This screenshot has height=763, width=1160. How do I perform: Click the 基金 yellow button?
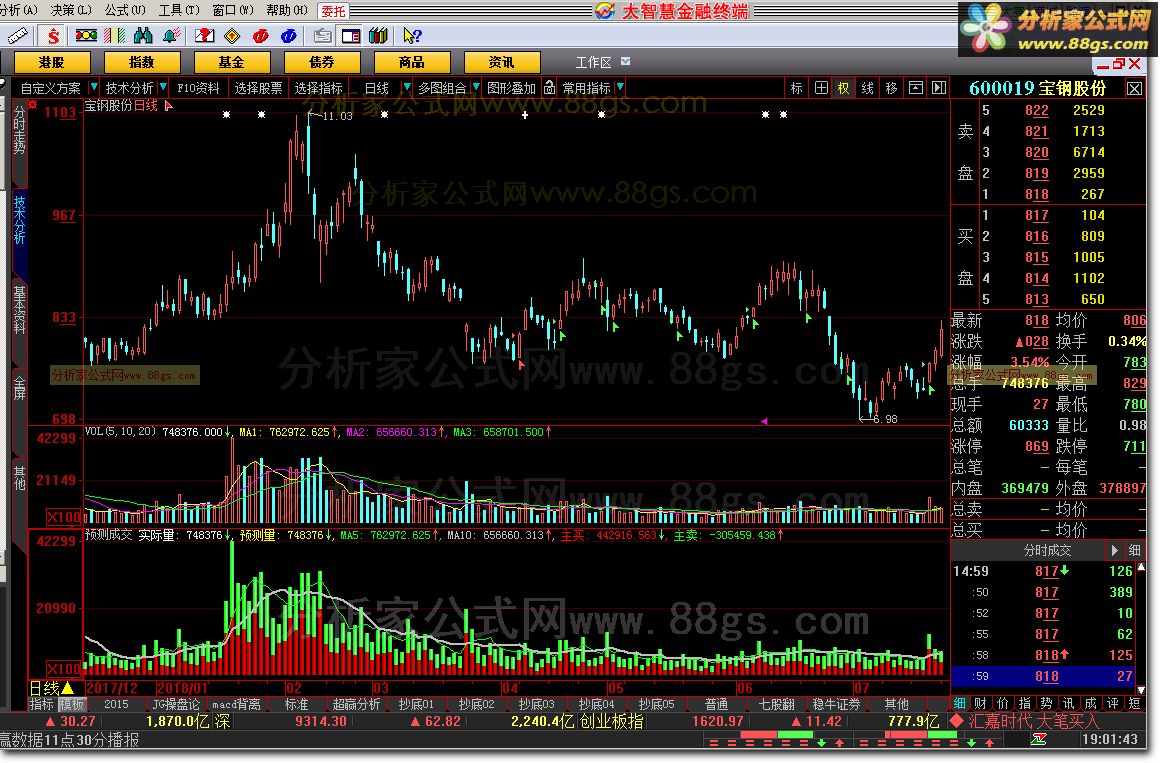(232, 62)
